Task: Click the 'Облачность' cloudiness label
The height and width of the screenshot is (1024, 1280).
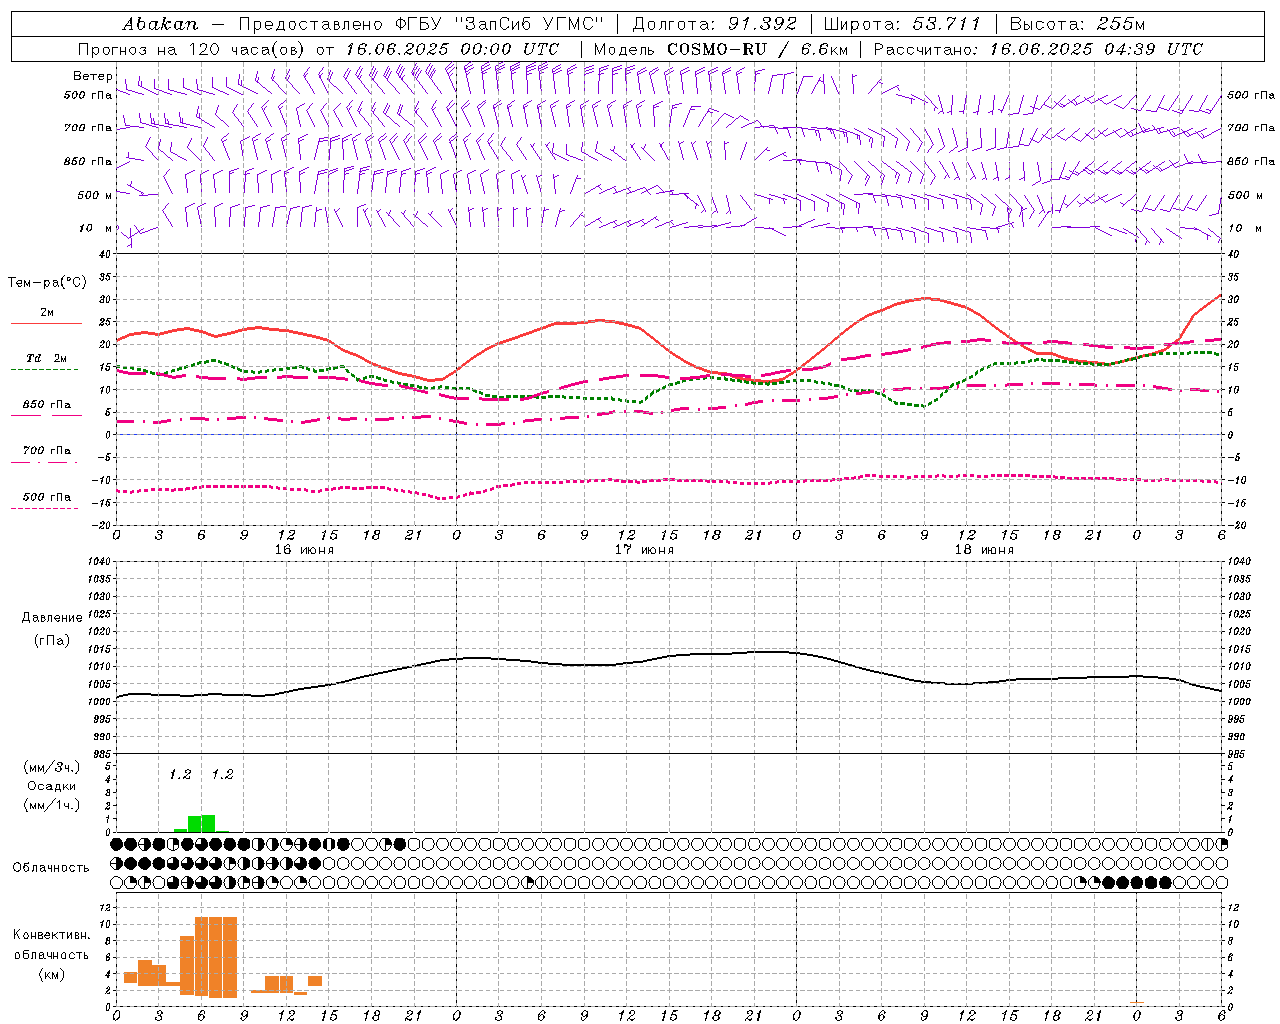Action: pyautogui.click(x=51, y=868)
